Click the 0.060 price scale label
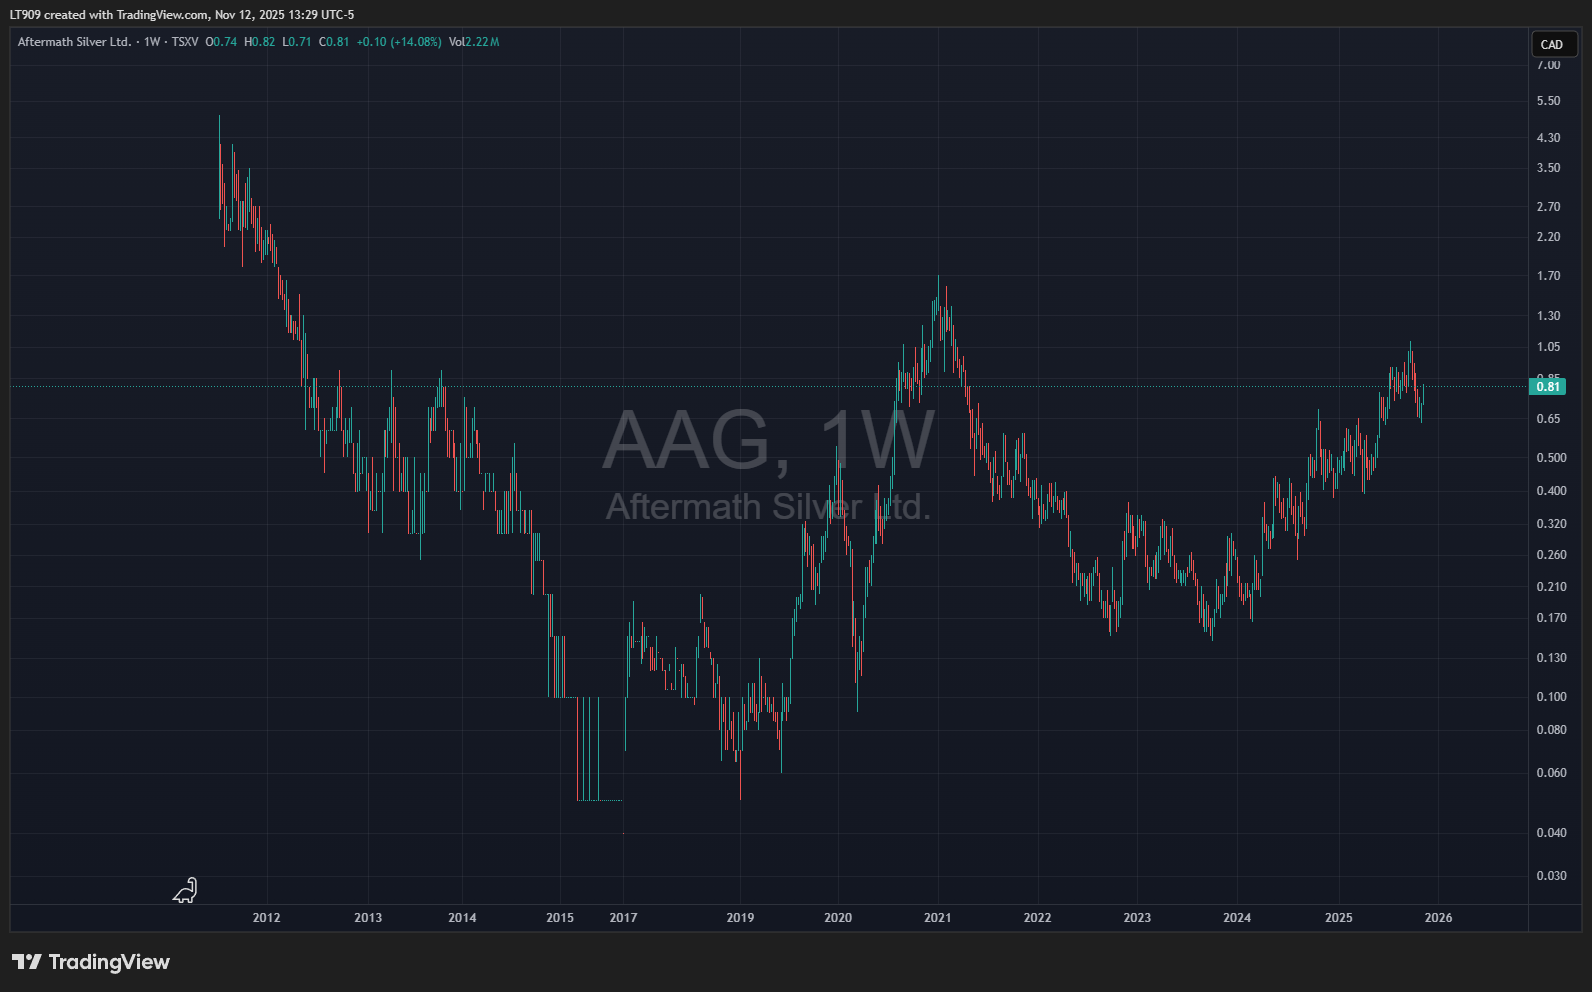 [x=1551, y=773]
